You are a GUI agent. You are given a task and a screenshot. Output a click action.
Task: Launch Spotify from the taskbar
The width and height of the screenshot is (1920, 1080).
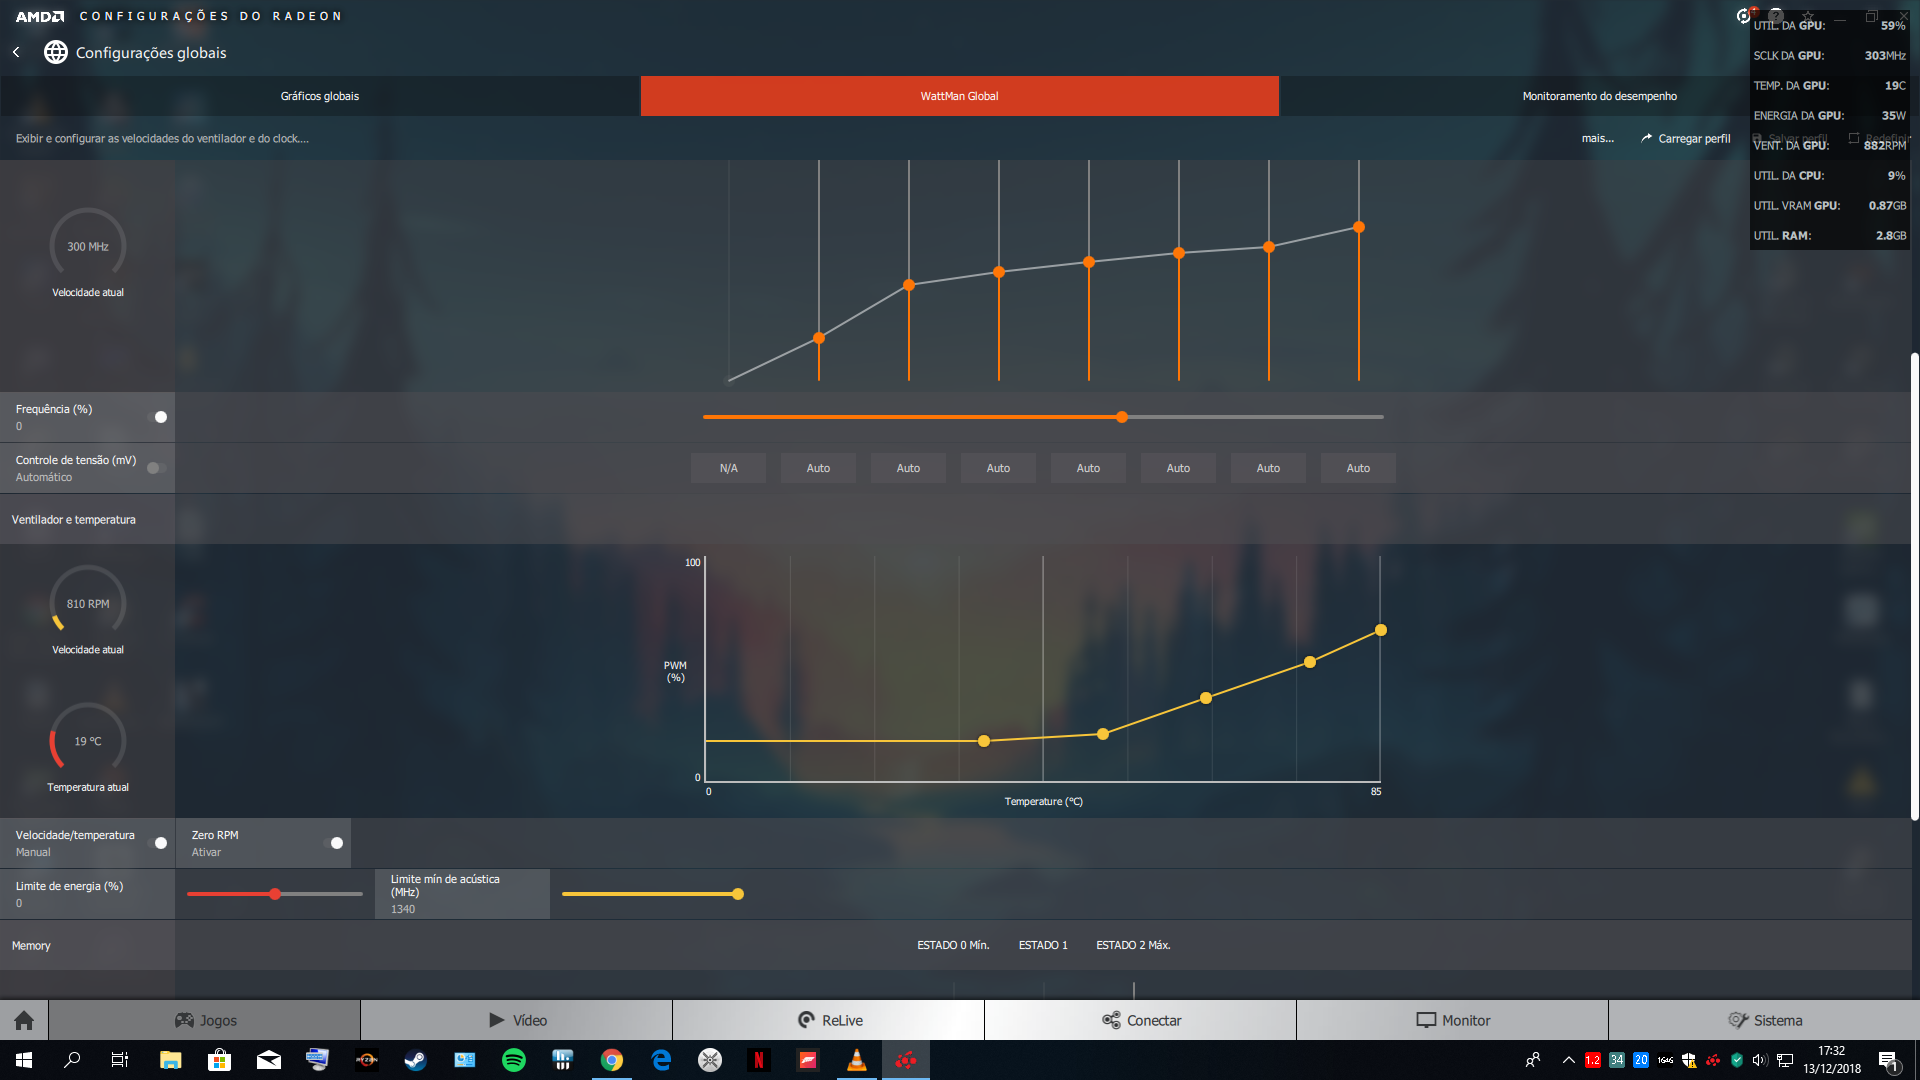[513, 1060]
